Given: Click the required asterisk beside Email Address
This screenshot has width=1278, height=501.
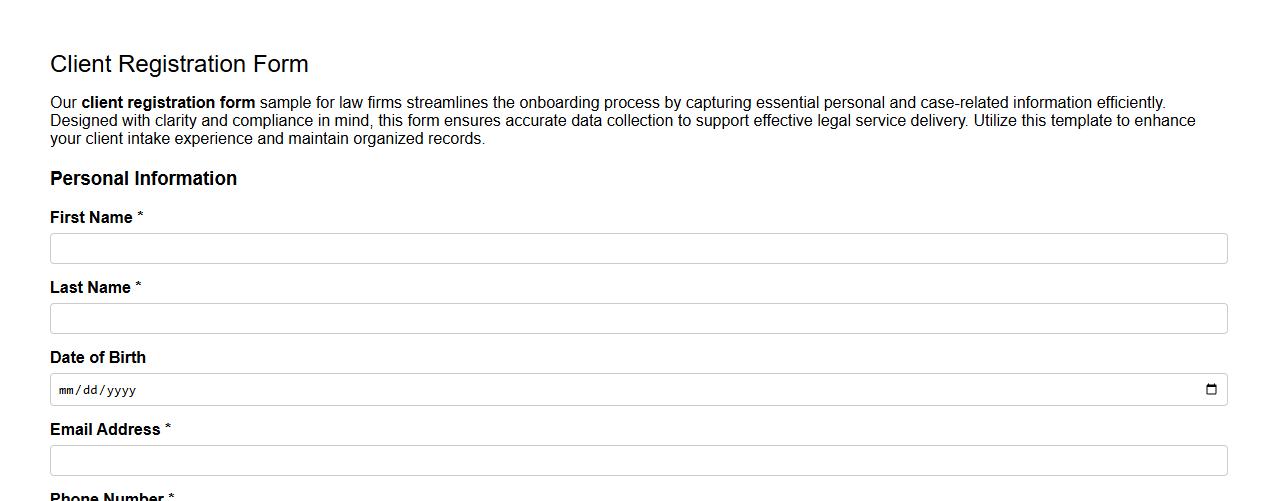Looking at the screenshot, I should pyautogui.click(x=168, y=429).
